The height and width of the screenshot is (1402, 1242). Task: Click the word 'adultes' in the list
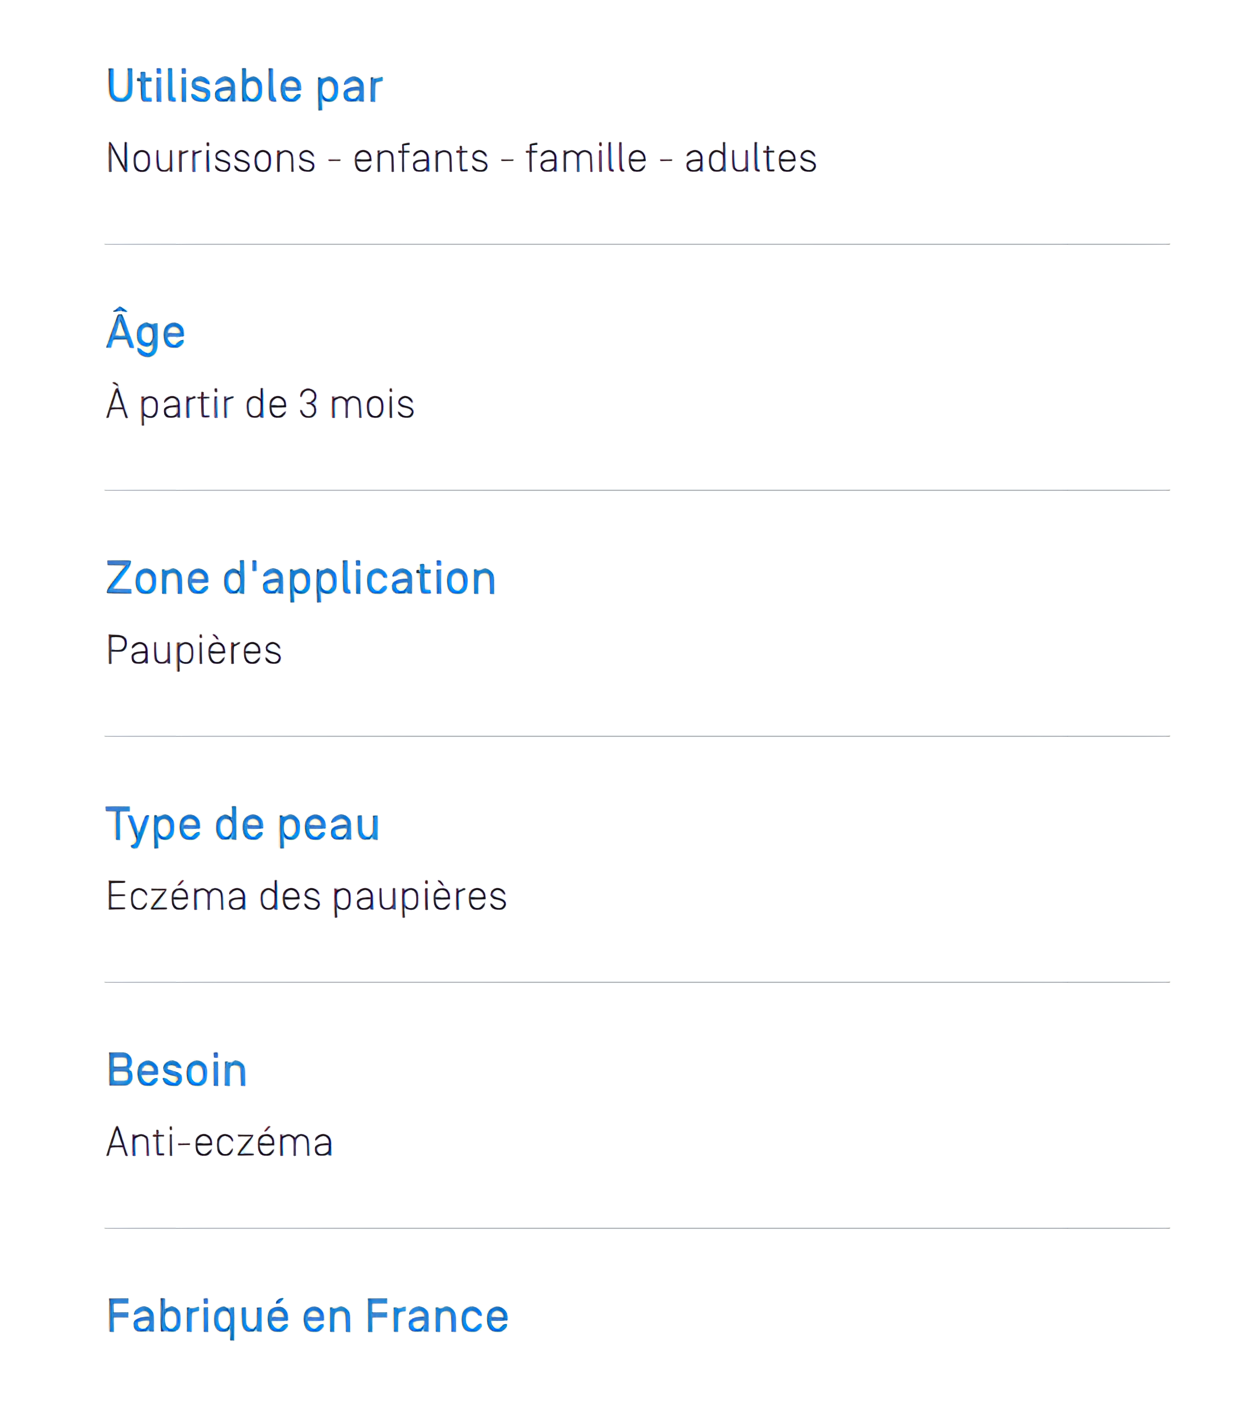[750, 158]
